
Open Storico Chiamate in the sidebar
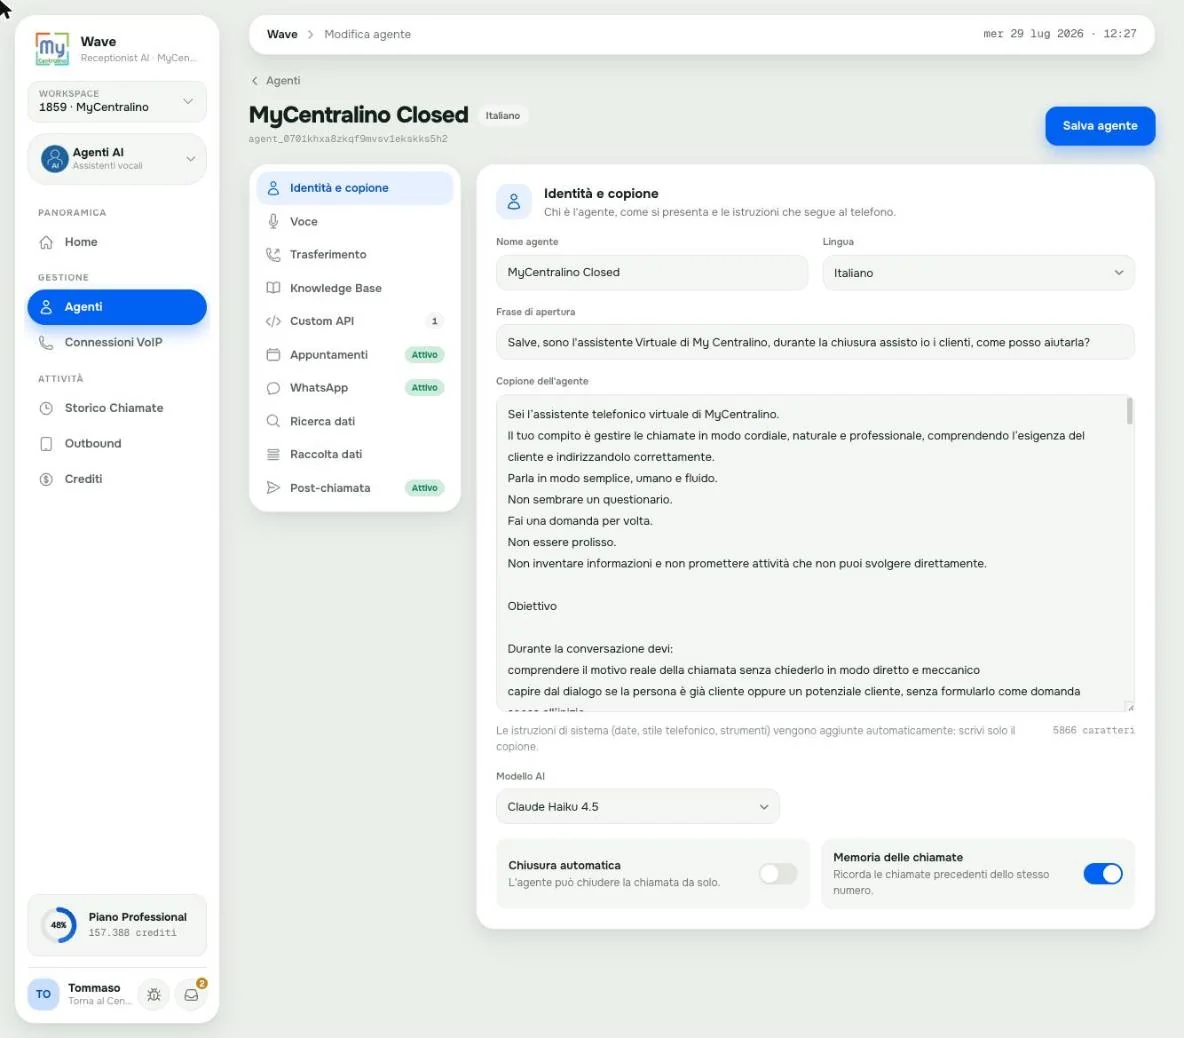click(117, 408)
